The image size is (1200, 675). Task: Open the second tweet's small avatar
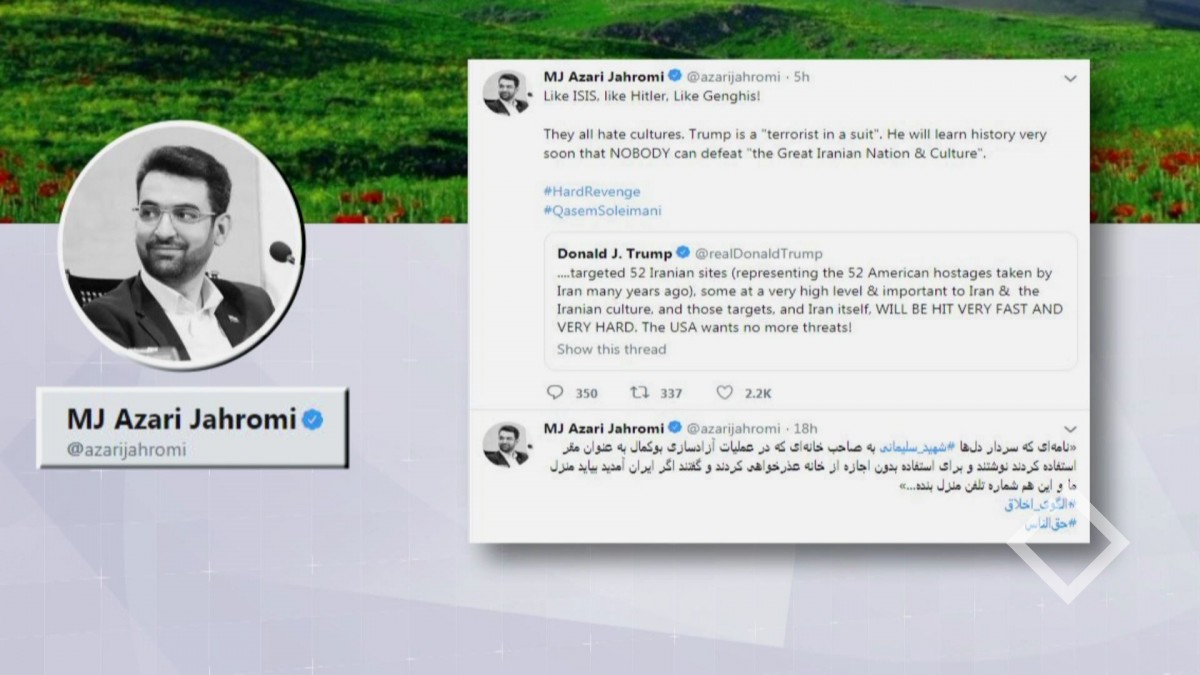click(x=506, y=444)
